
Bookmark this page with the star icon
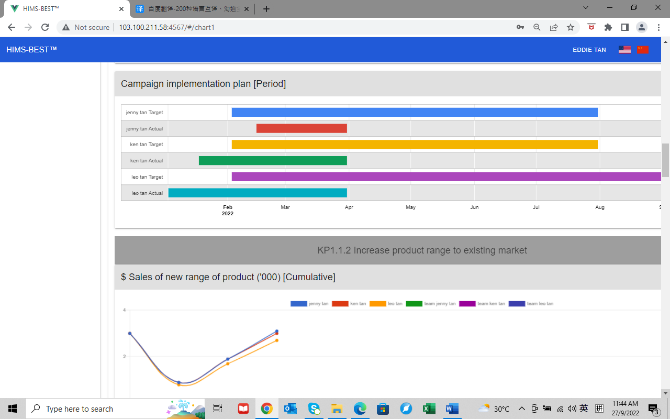(x=571, y=27)
